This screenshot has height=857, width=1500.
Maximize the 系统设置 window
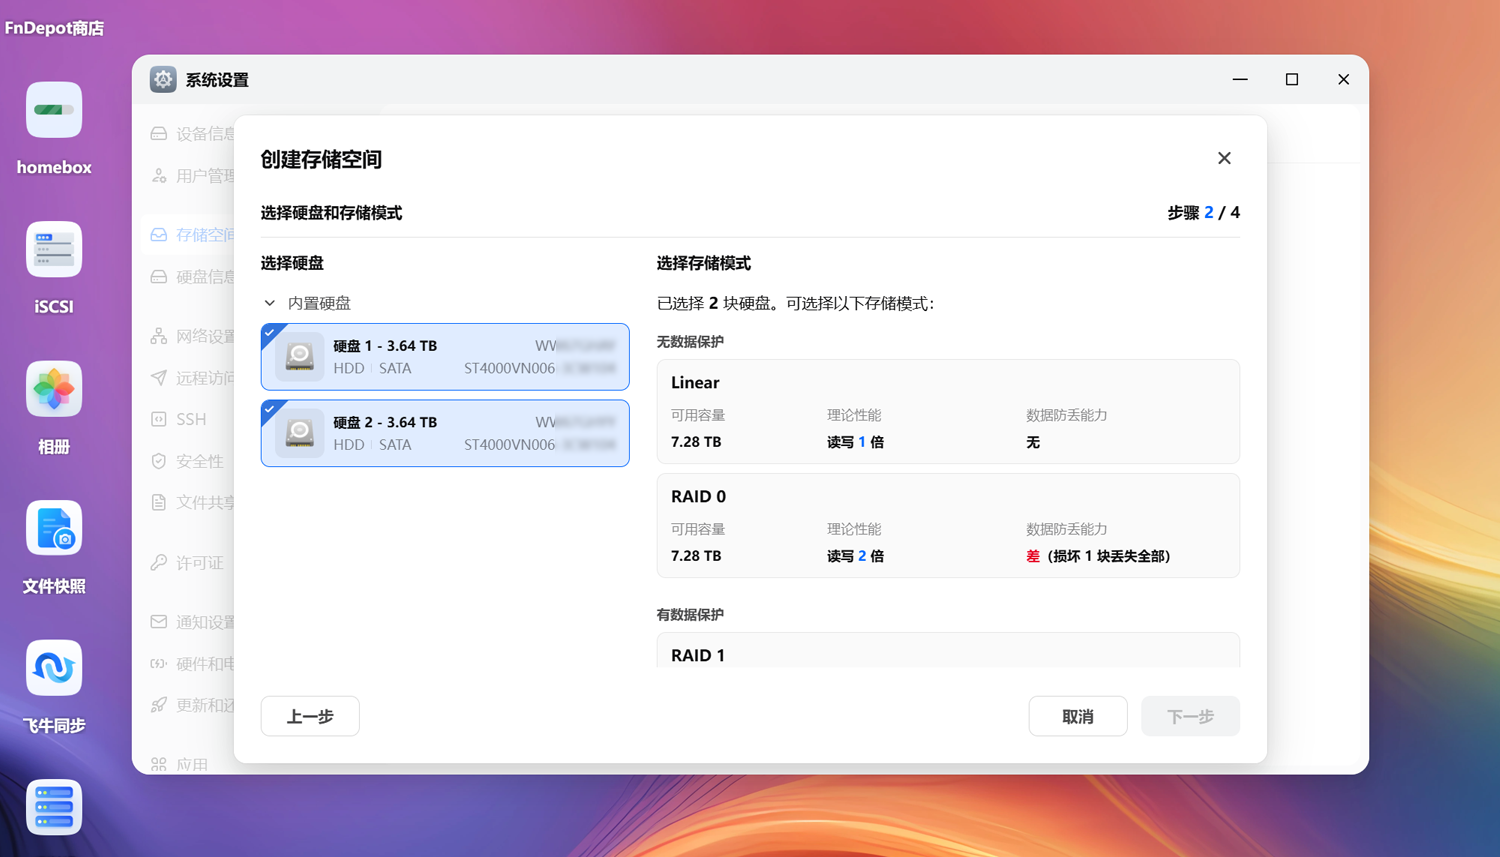pos(1292,79)
